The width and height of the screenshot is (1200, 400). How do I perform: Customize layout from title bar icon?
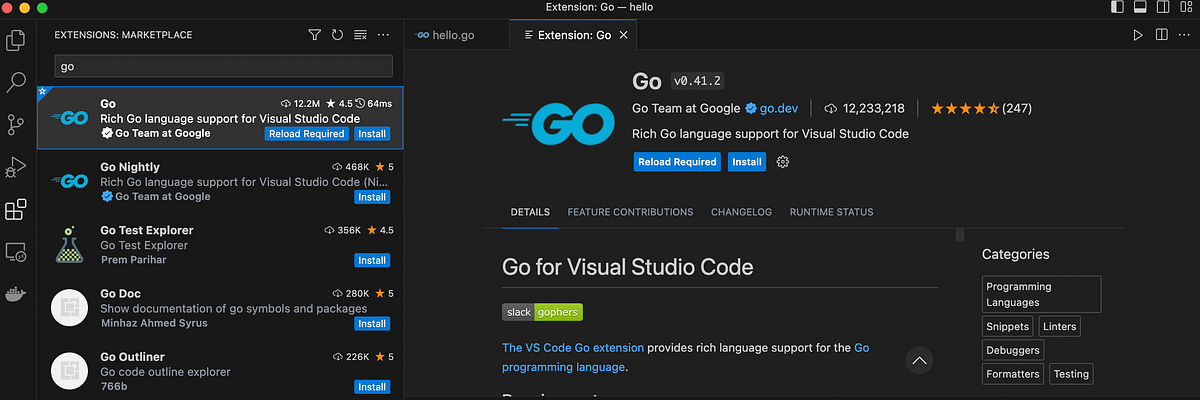coord(1186,8)
